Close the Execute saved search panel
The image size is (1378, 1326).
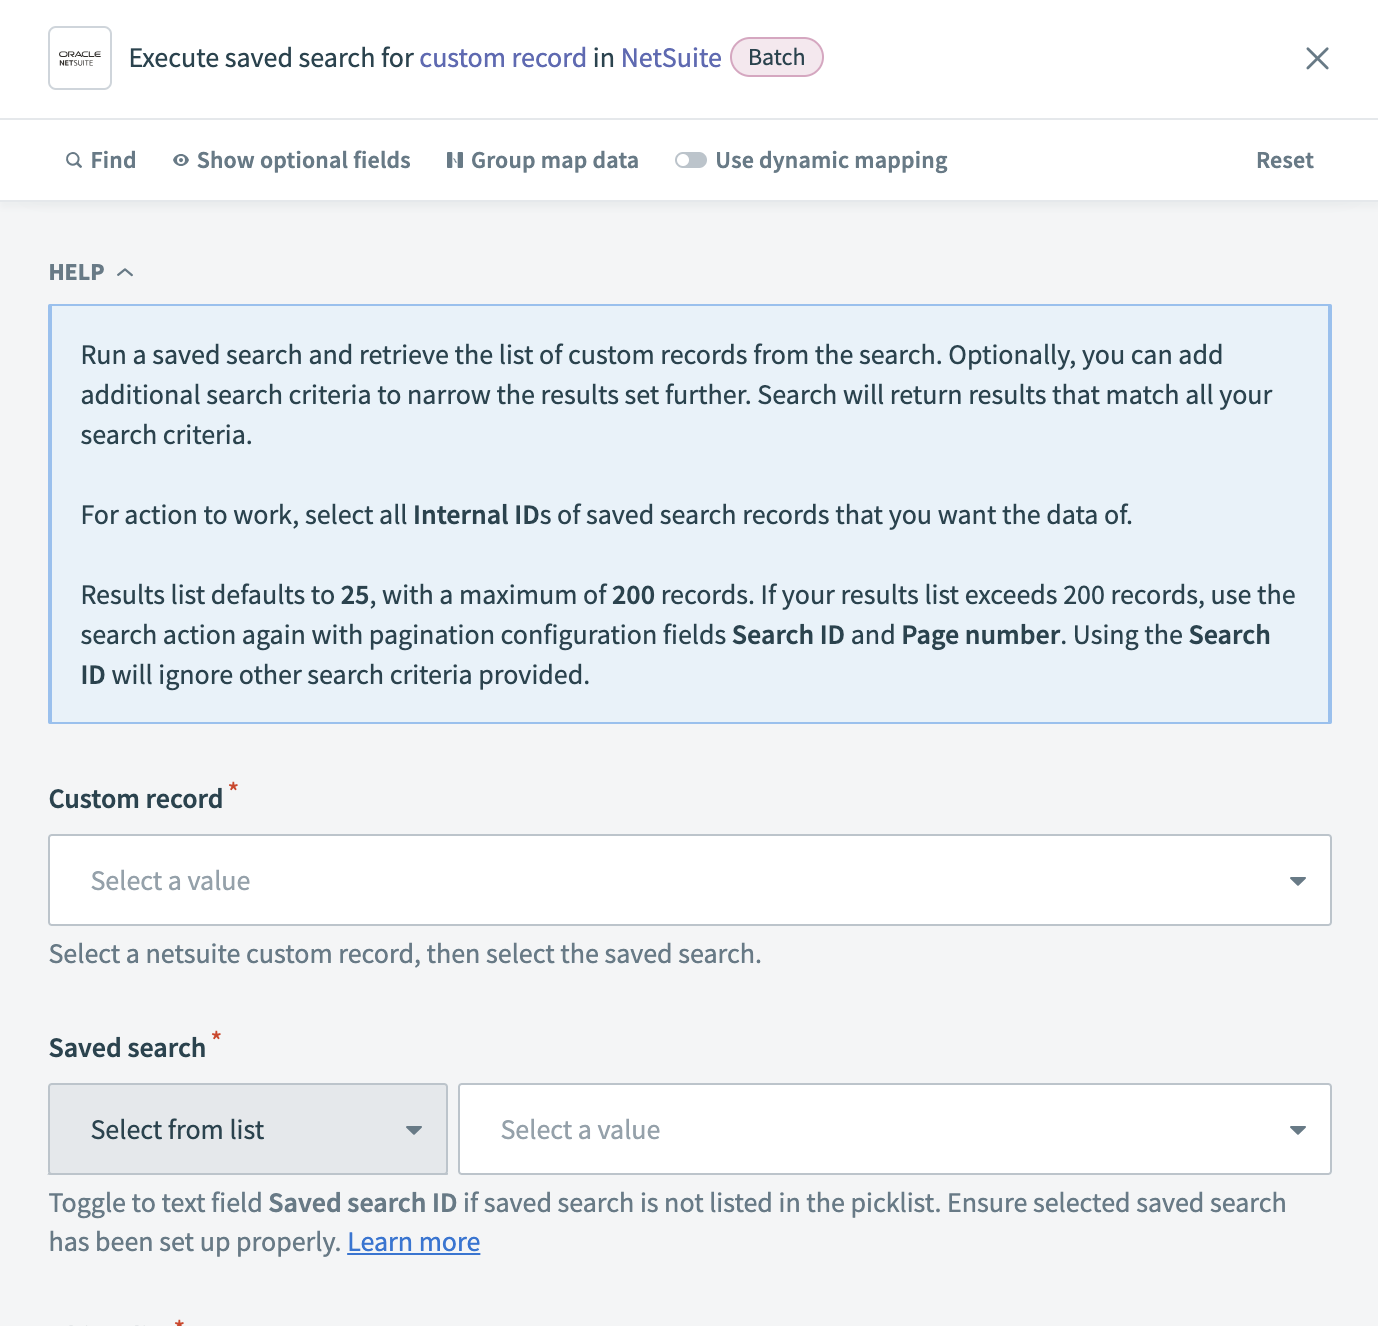coord(1317,58)
